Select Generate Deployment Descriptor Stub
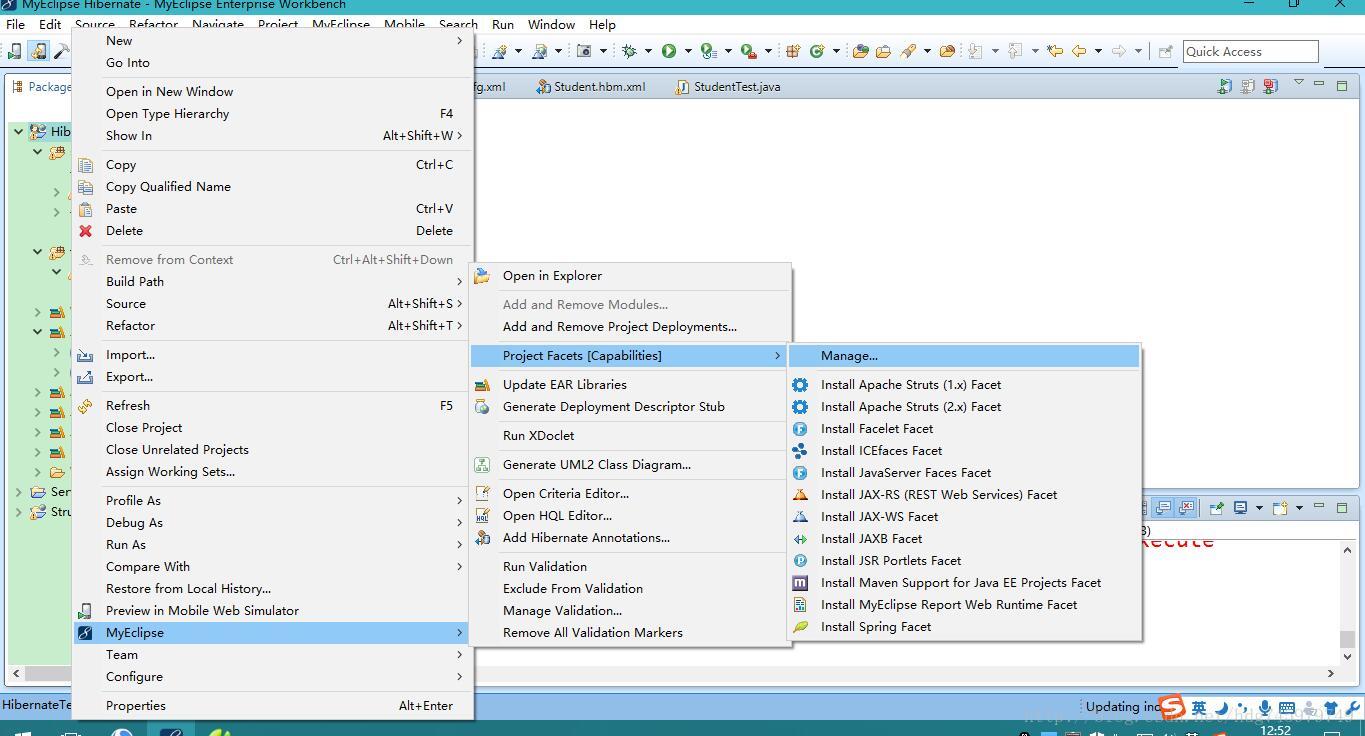 click(x=629, y=407)
